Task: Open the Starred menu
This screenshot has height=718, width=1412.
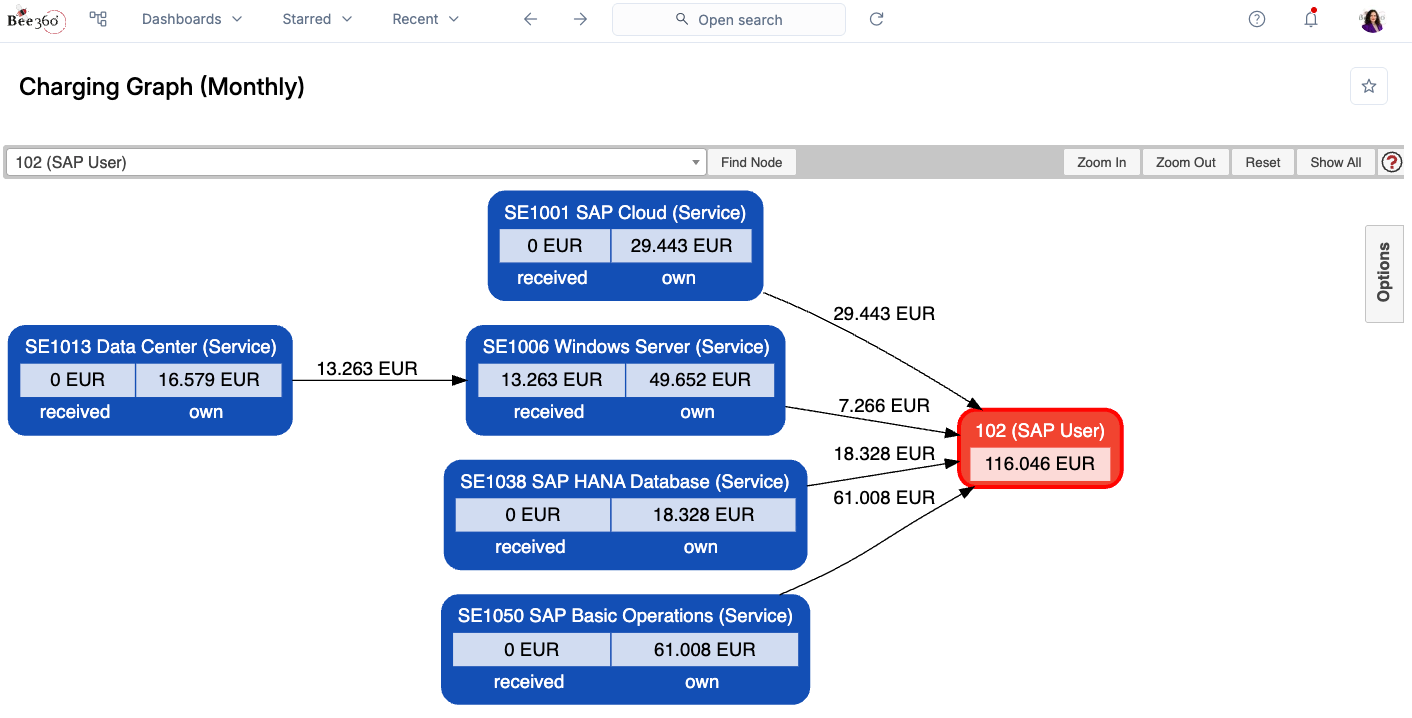Action: tap(316, 19)
